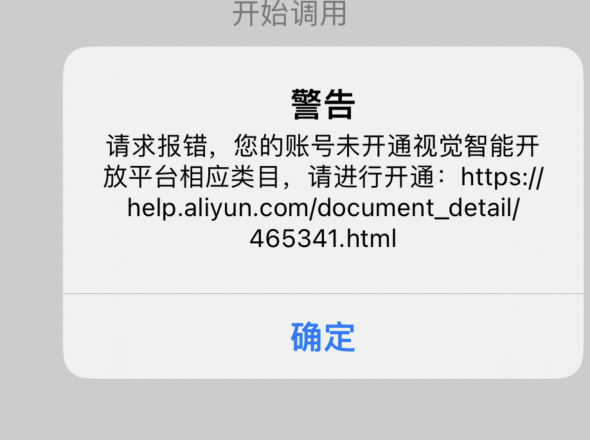Click the 放平台相应类目 phrase in the message

191,177
